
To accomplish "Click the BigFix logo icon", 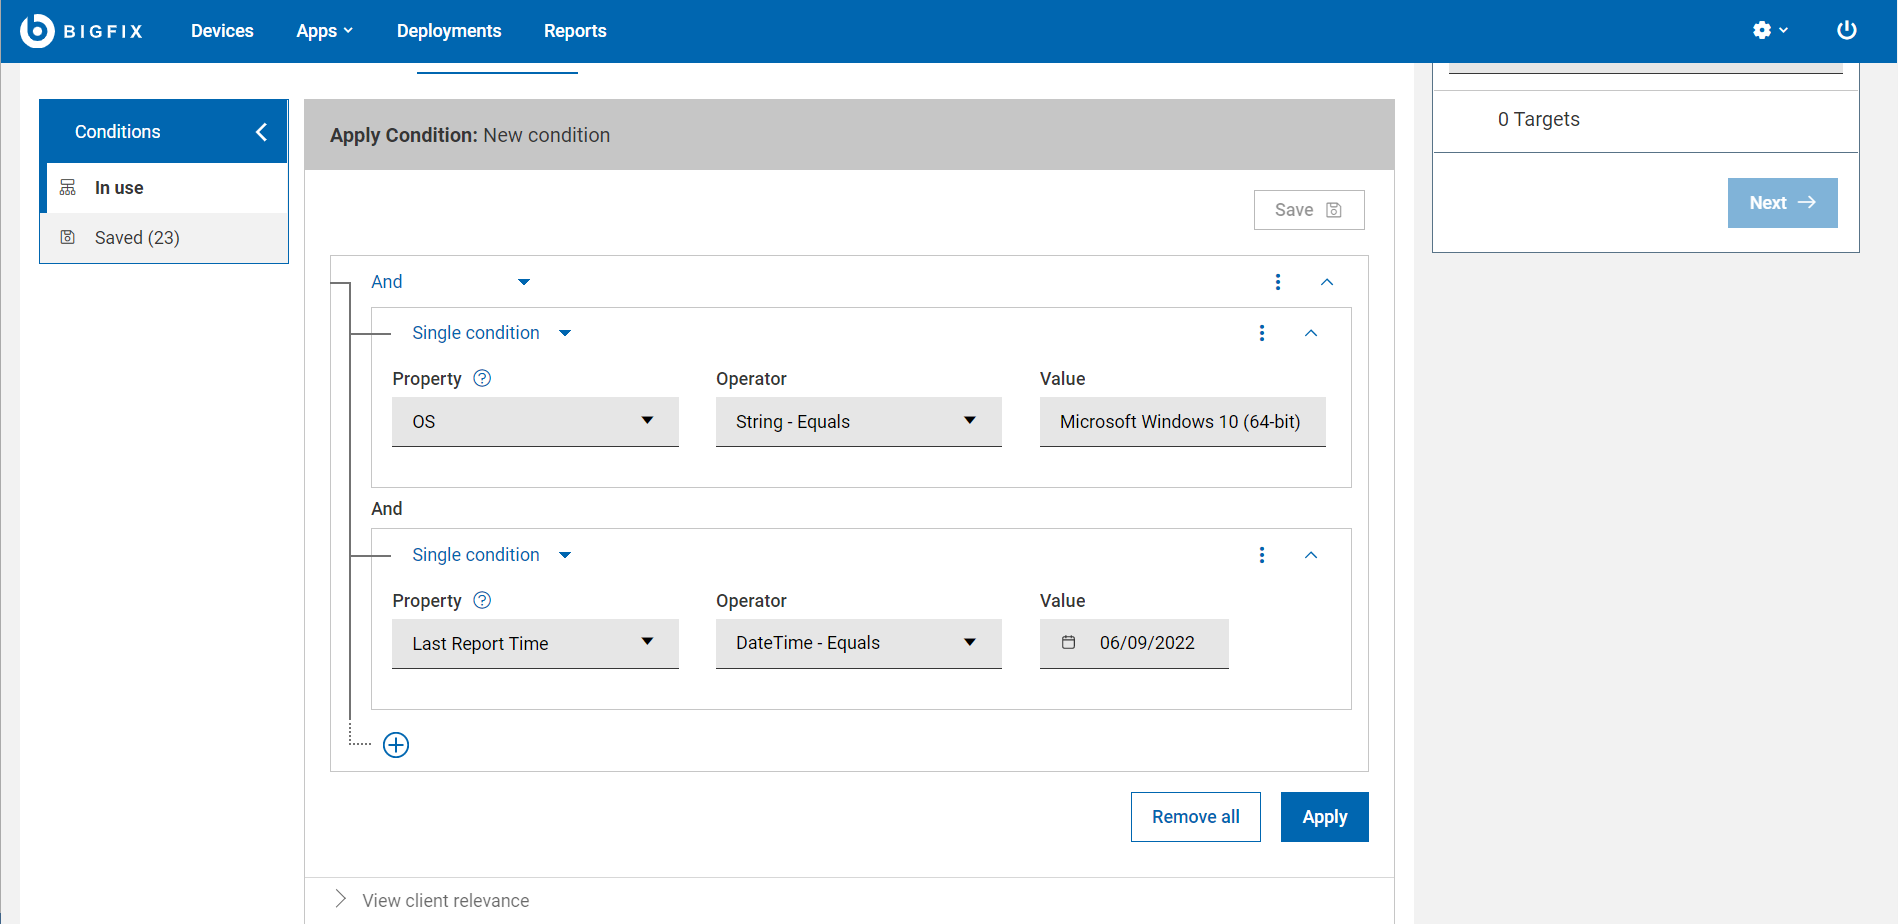I will (x=37, y=31).
